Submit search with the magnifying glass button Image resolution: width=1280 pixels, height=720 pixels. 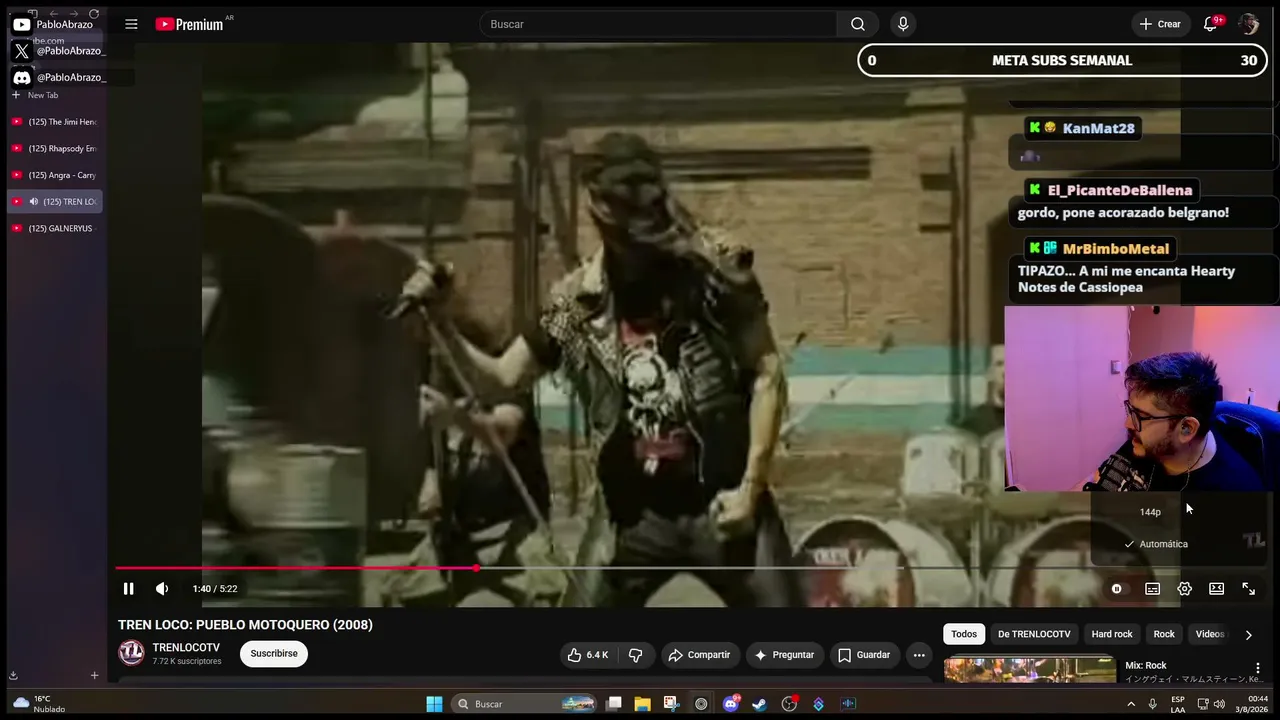[x=858, y=24]
